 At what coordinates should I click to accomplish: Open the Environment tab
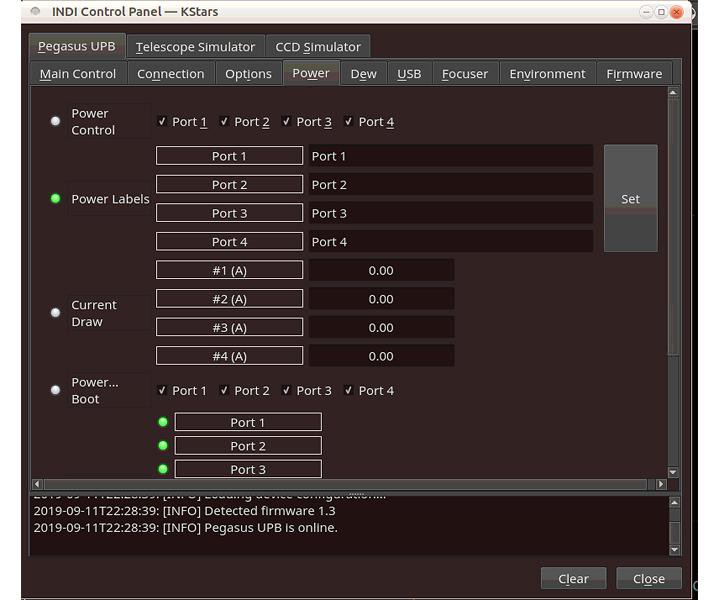pyautogui.click(x=547, y=74)
